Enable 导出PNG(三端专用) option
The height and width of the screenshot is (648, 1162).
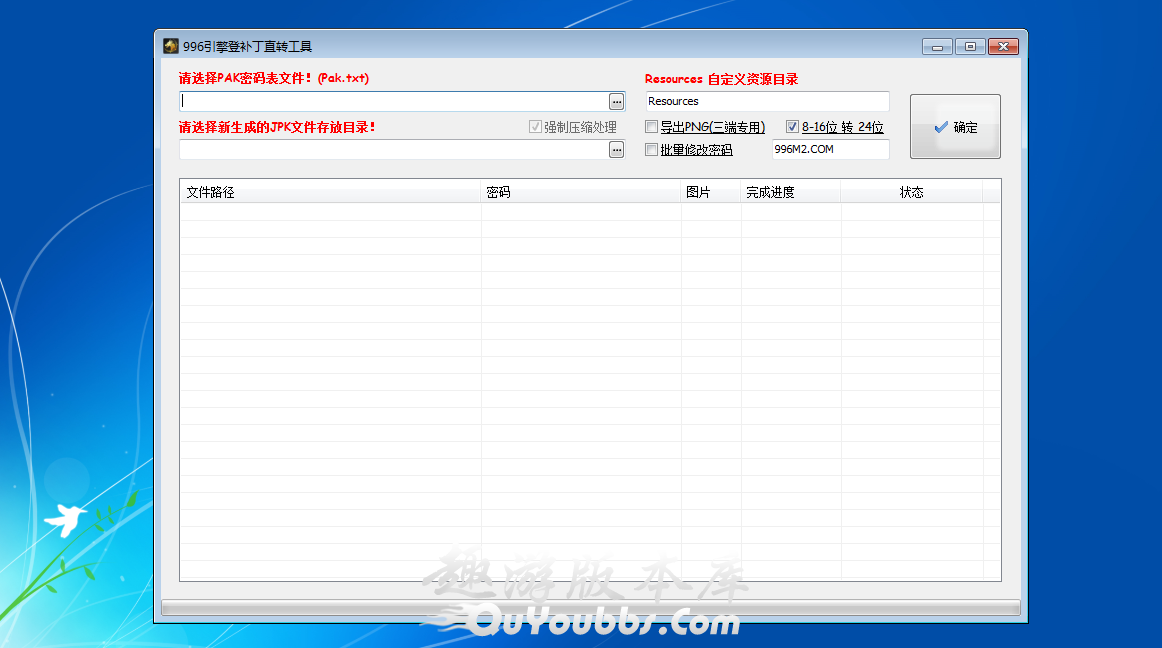pyautogui.click(x=652, y=127)
